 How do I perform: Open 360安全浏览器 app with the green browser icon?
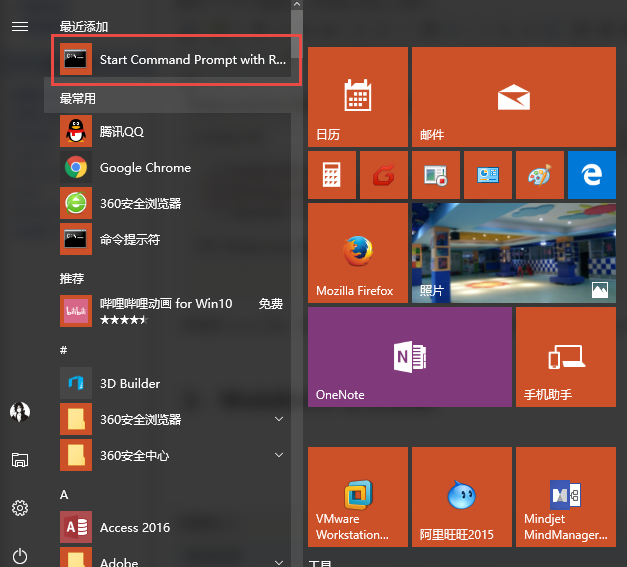click(x=175, y=203)
